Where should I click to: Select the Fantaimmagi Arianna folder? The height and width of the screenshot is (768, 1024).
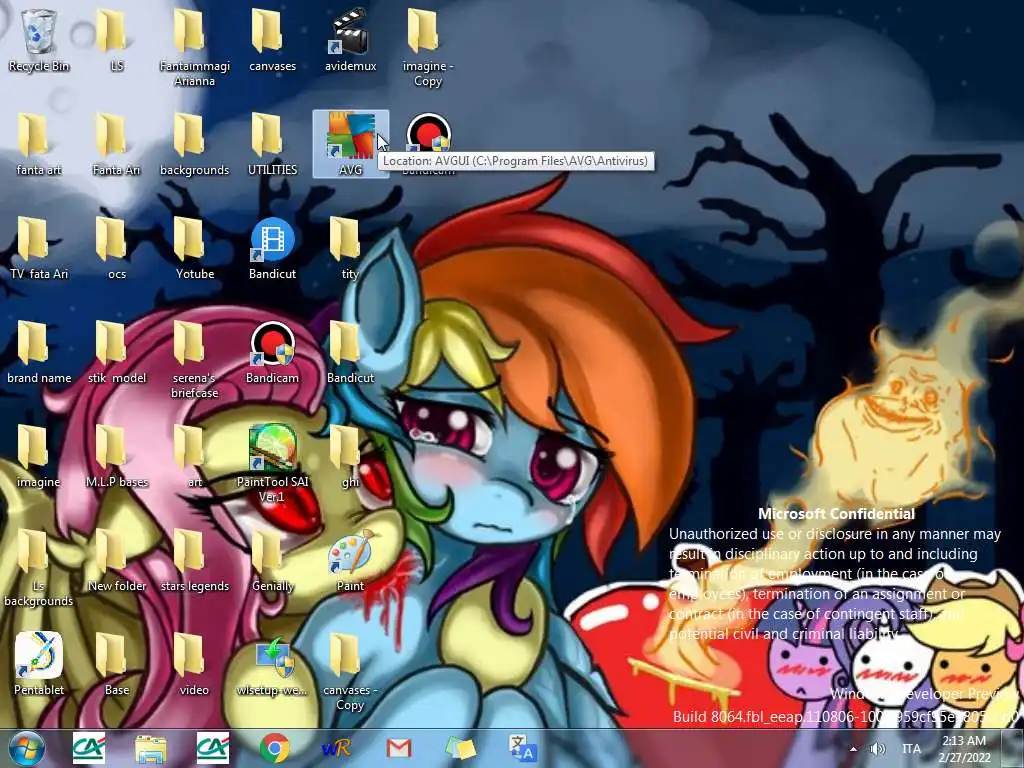pos(195,47)
